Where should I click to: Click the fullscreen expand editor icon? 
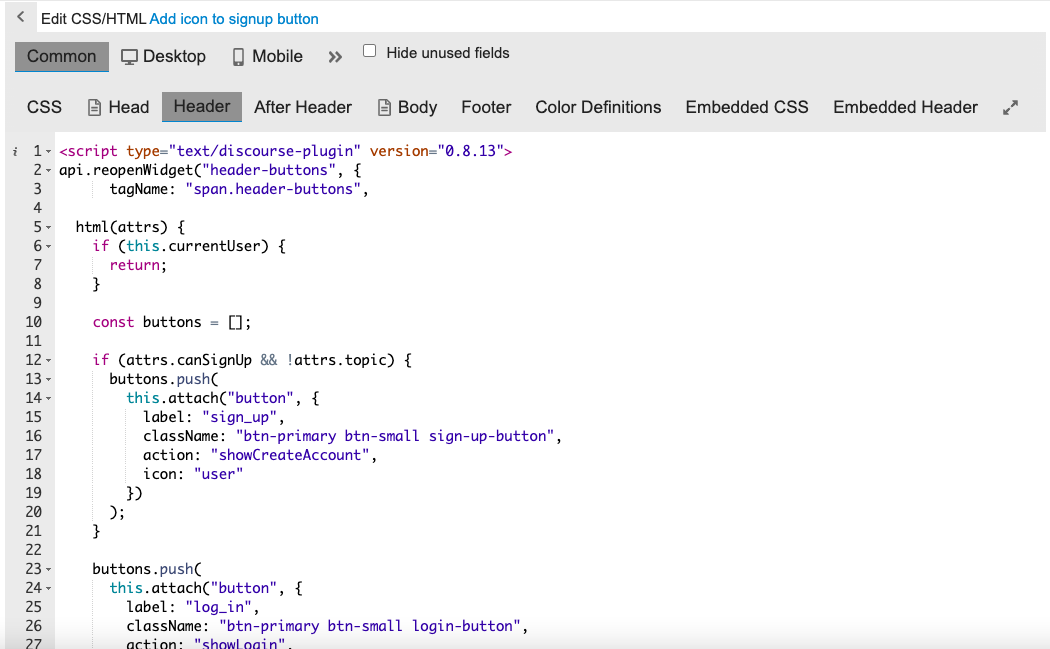[x=1010, y=108]
